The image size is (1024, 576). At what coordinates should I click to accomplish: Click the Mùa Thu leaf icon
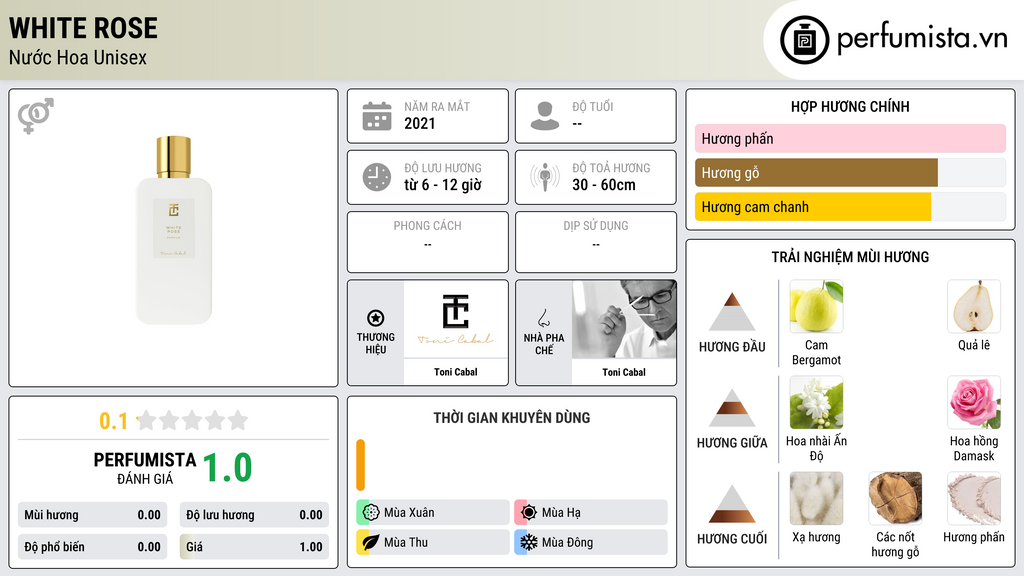(x=371, y=542)
